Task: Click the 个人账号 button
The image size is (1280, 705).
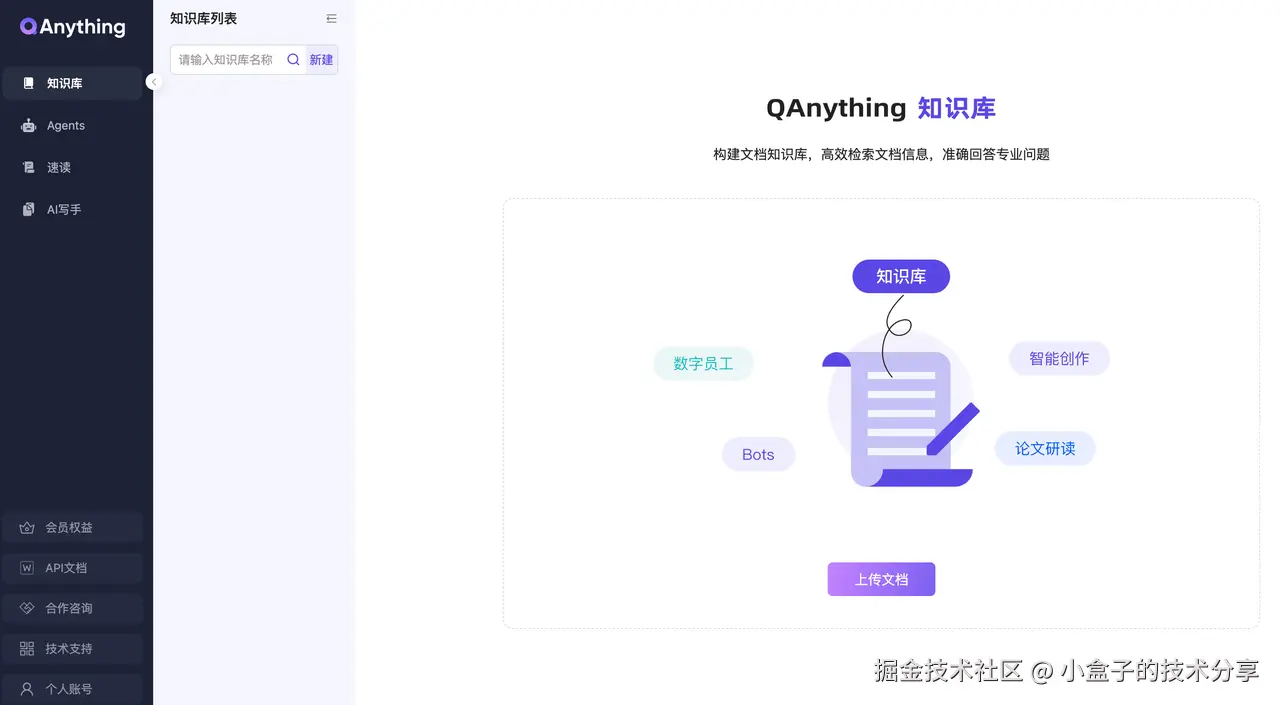Action: point(72,689)
